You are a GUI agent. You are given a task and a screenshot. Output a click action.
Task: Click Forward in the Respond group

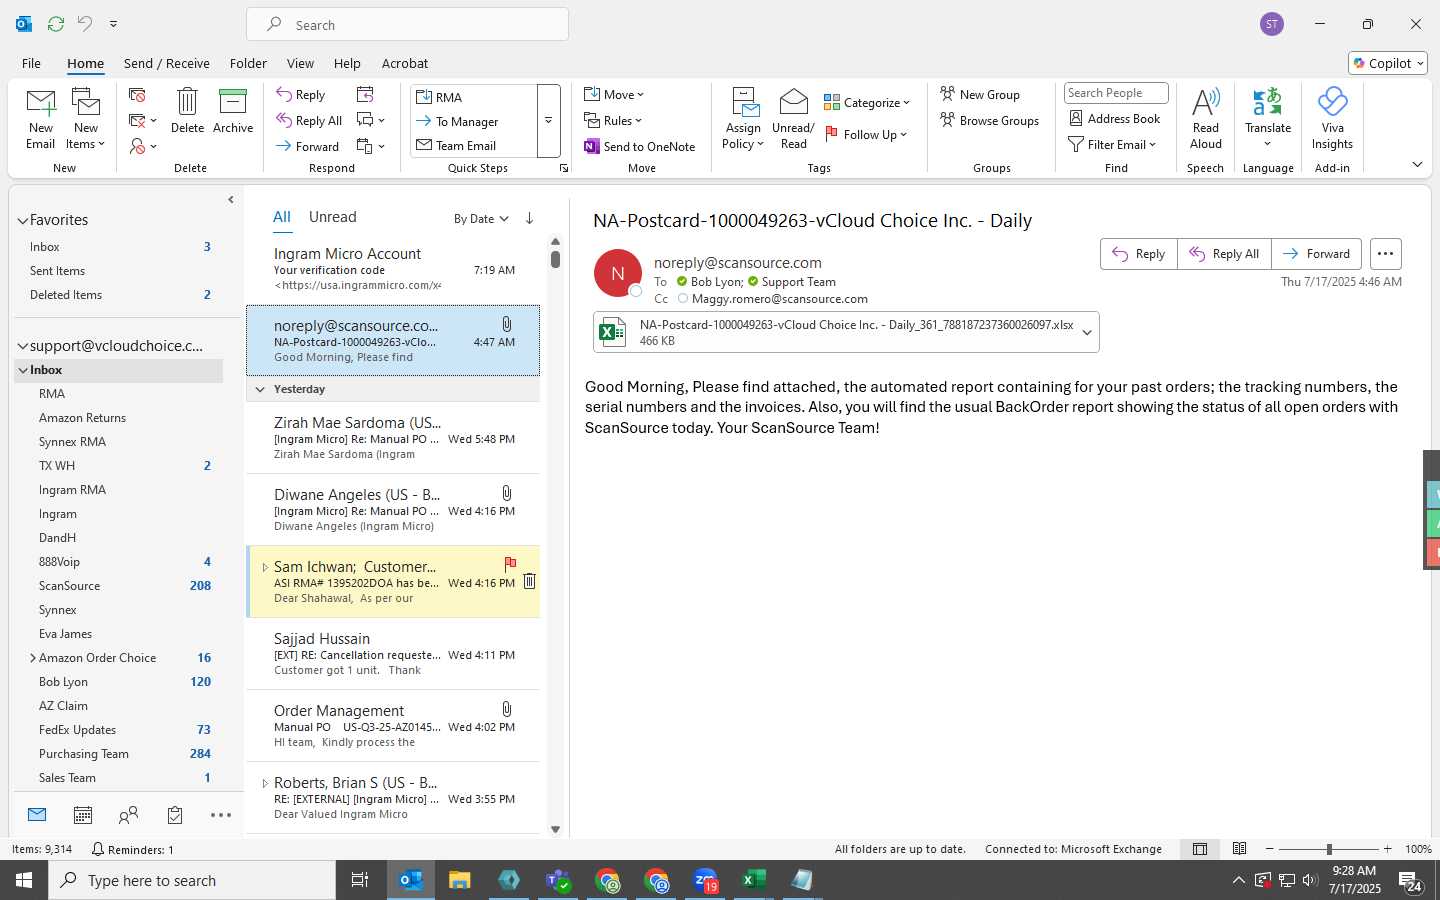[308, 146]
